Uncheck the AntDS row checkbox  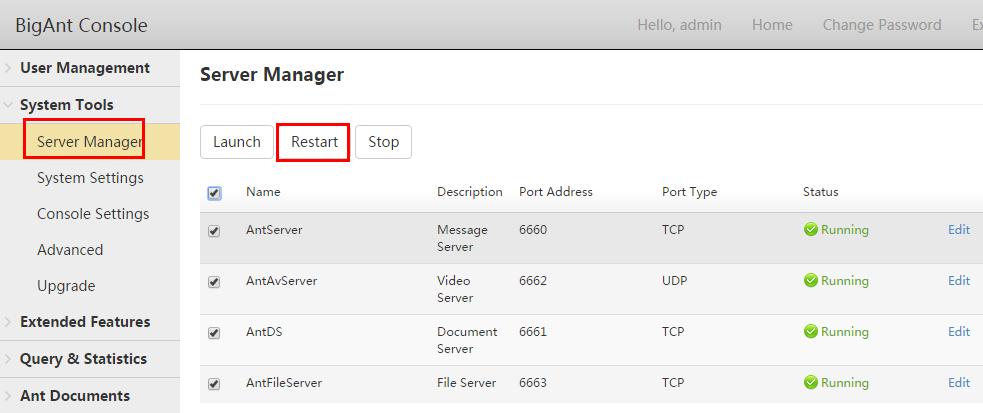(214, 333)
